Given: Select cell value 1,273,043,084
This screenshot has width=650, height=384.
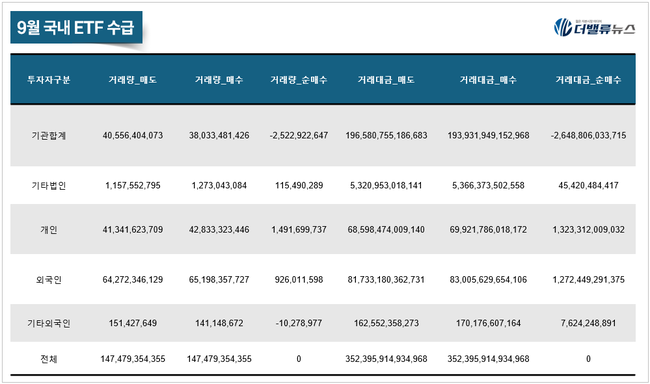Looking at the screenshot, I should click(219, 185).
